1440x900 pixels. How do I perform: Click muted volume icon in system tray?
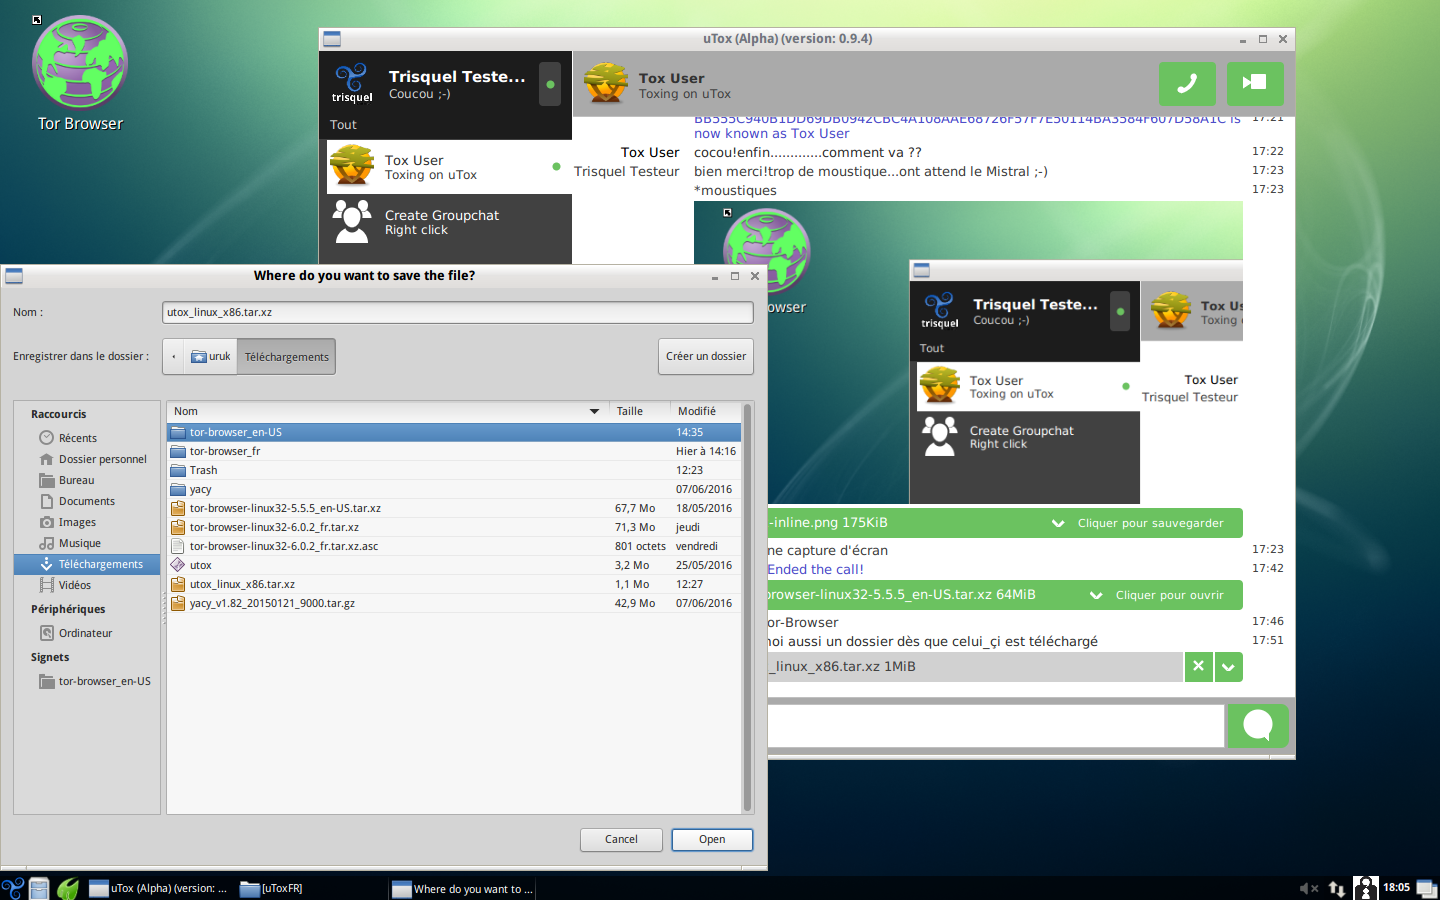click(x=1308, y=888)
